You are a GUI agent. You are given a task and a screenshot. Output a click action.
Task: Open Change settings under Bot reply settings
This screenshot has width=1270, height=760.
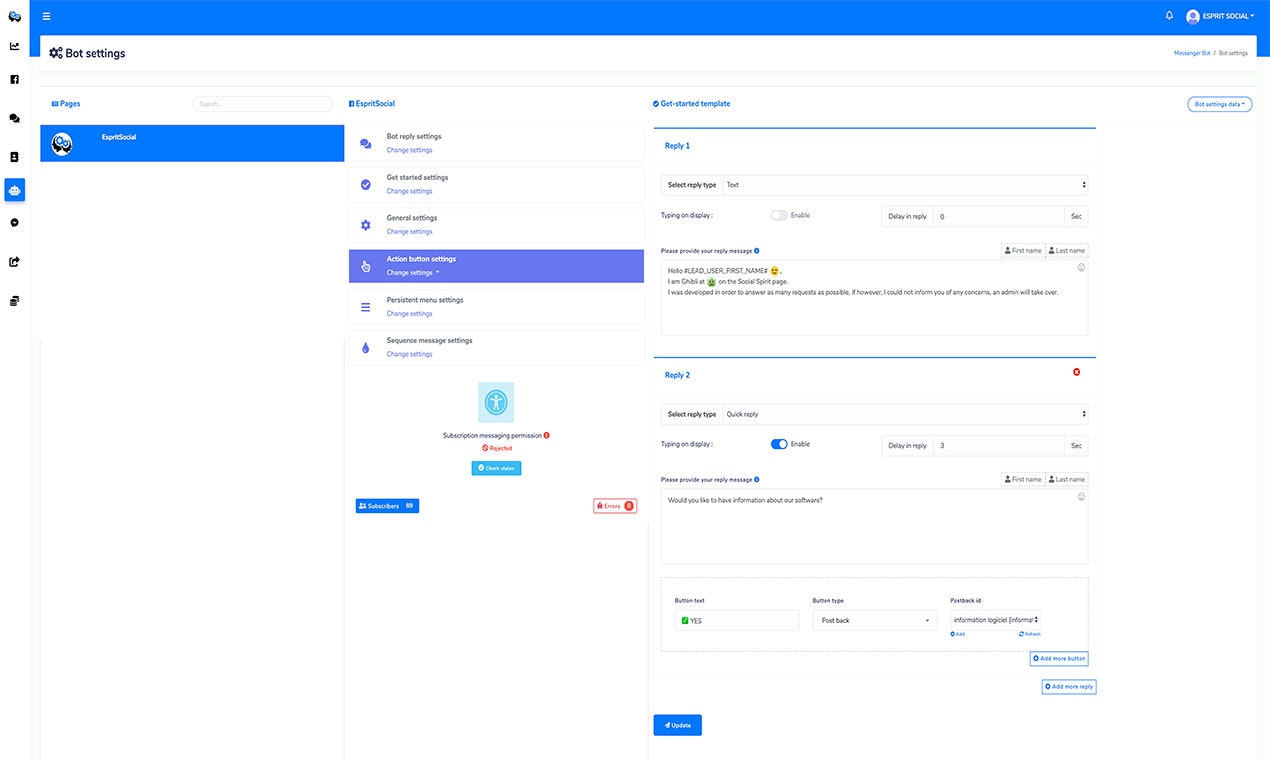[410, 150]
